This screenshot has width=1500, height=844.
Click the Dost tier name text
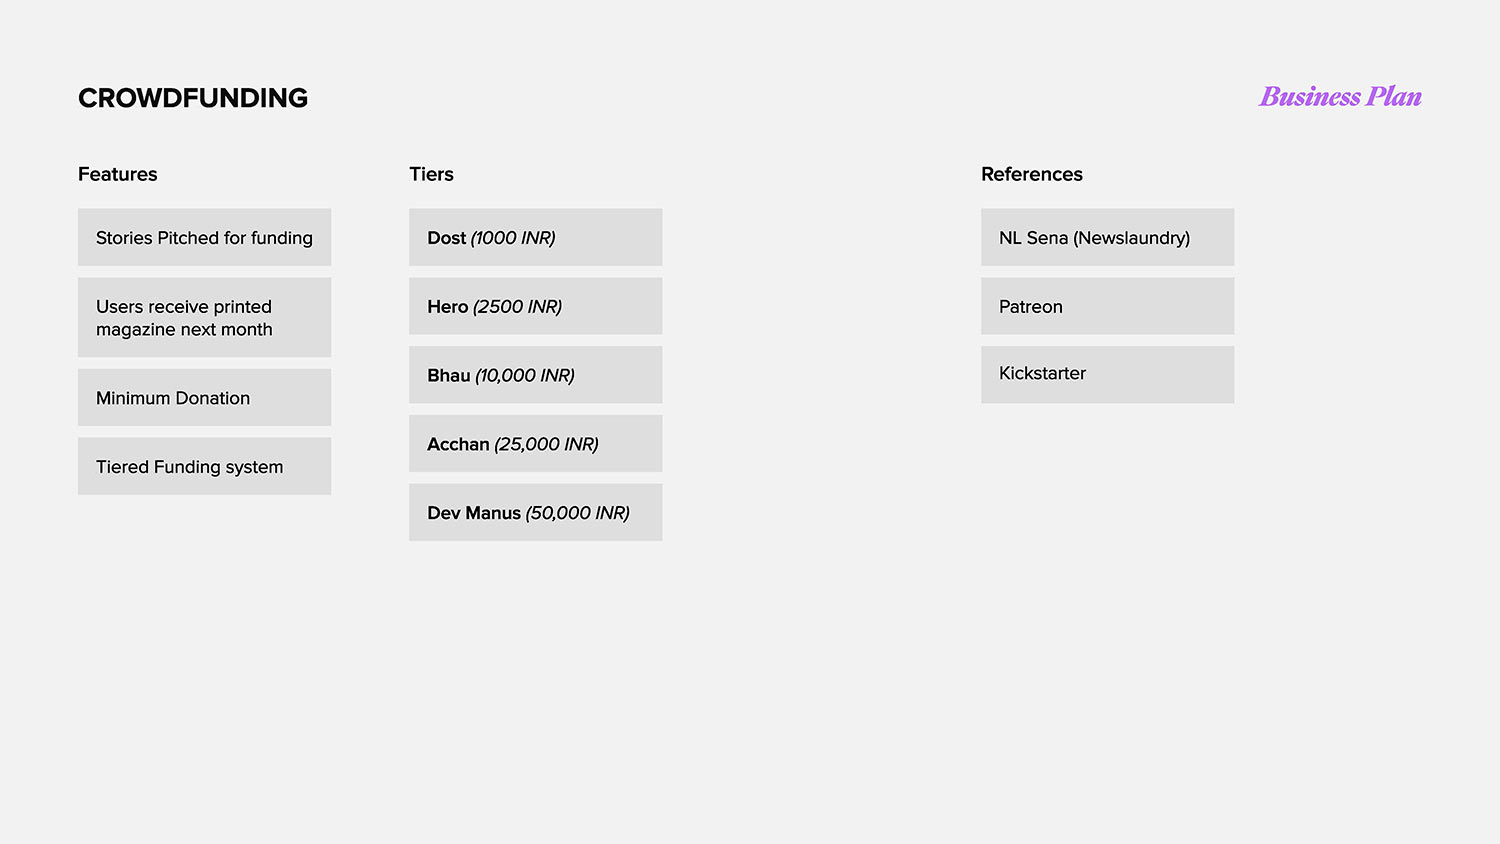446,238
